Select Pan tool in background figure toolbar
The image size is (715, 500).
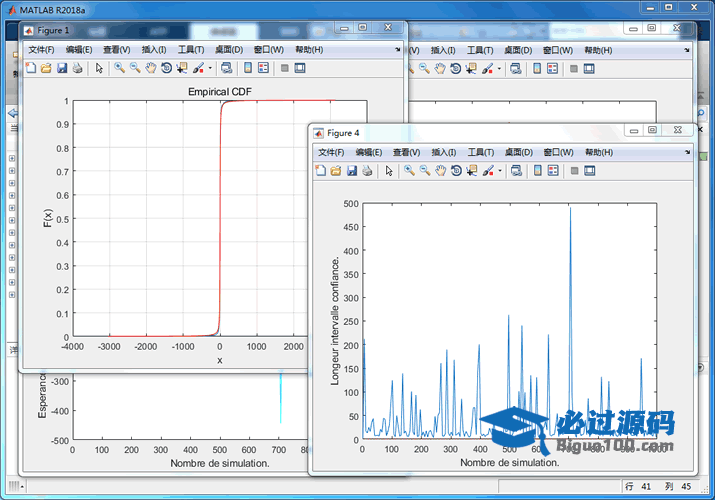coord(440,69)
